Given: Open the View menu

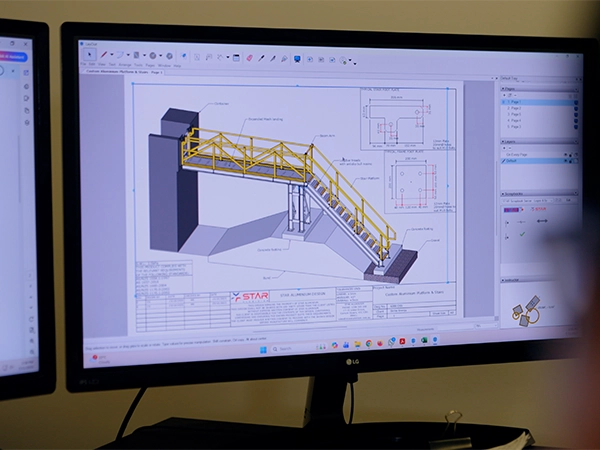Looking at the screenshot, I should click(x=102, y=65).
